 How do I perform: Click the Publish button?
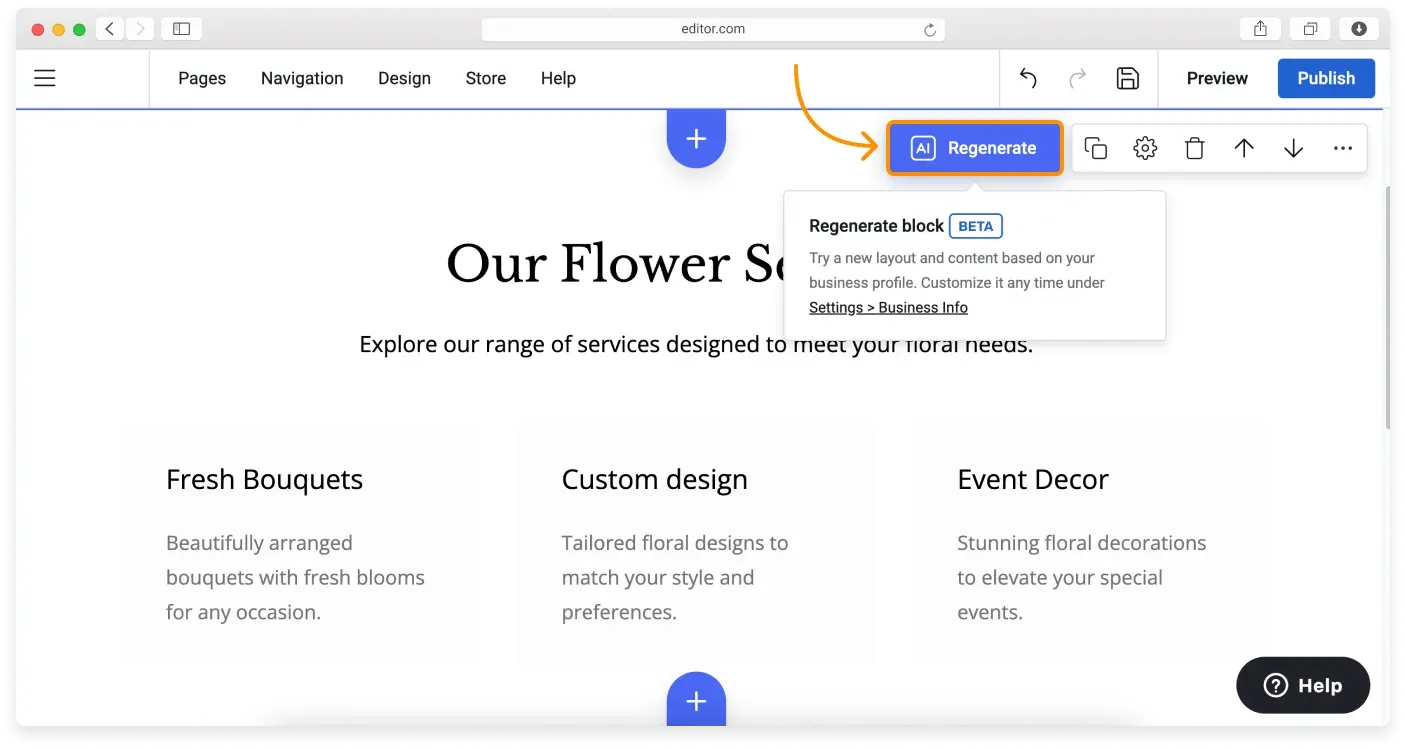(1326, 78)
